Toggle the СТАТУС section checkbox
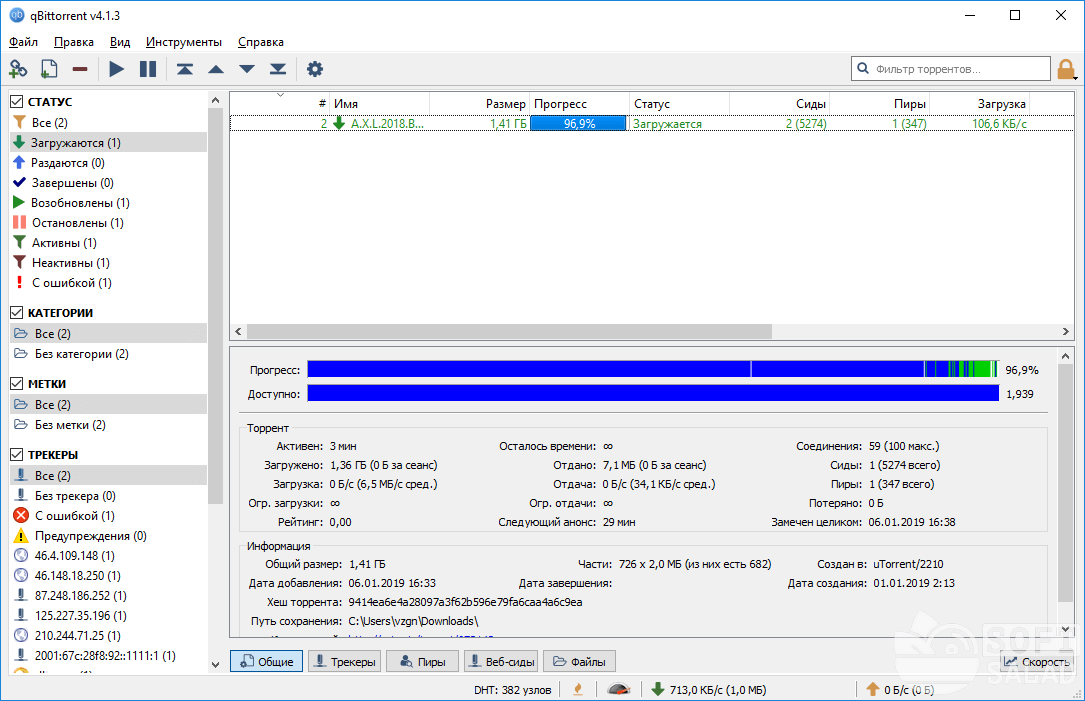The image size is (1085, 701). click(17, 102)
